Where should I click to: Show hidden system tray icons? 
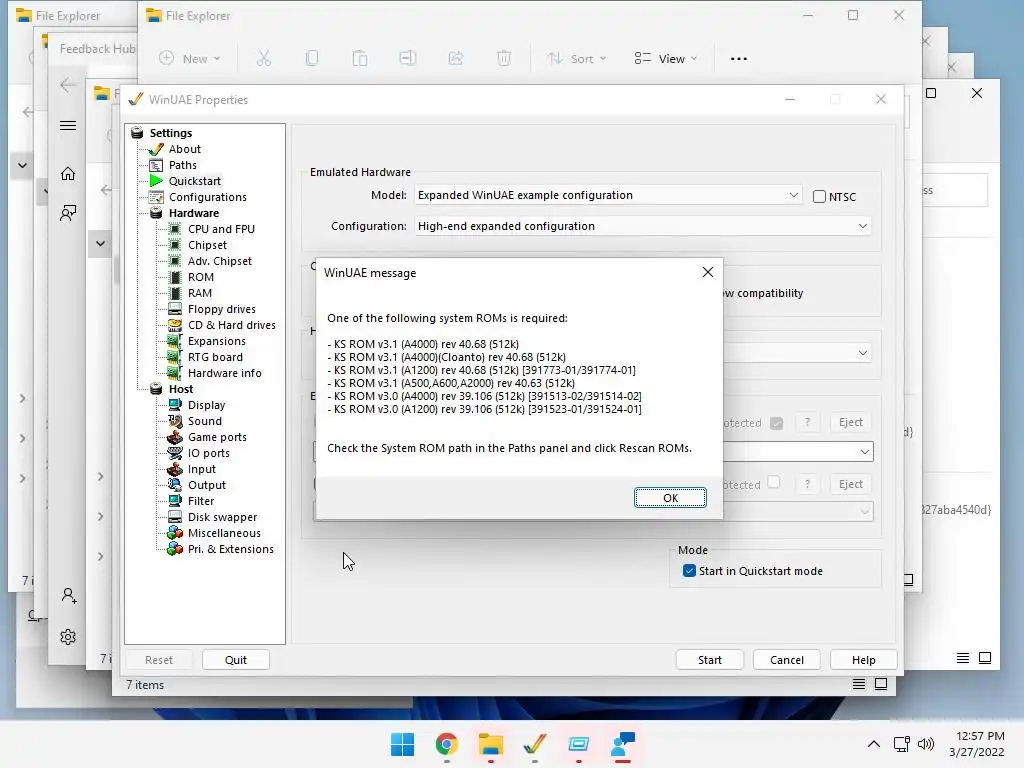[x=873, y=744]
